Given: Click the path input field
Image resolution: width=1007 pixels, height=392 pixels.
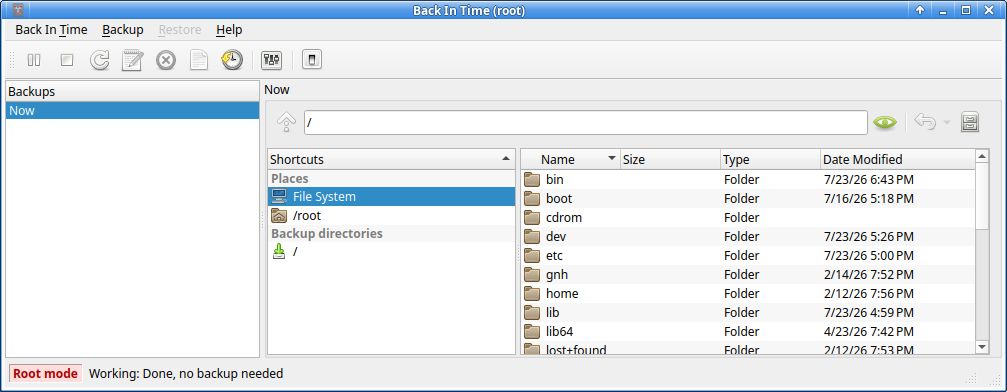Looking at the screenshot, I should pyautogui.click(x=586, y=123).
